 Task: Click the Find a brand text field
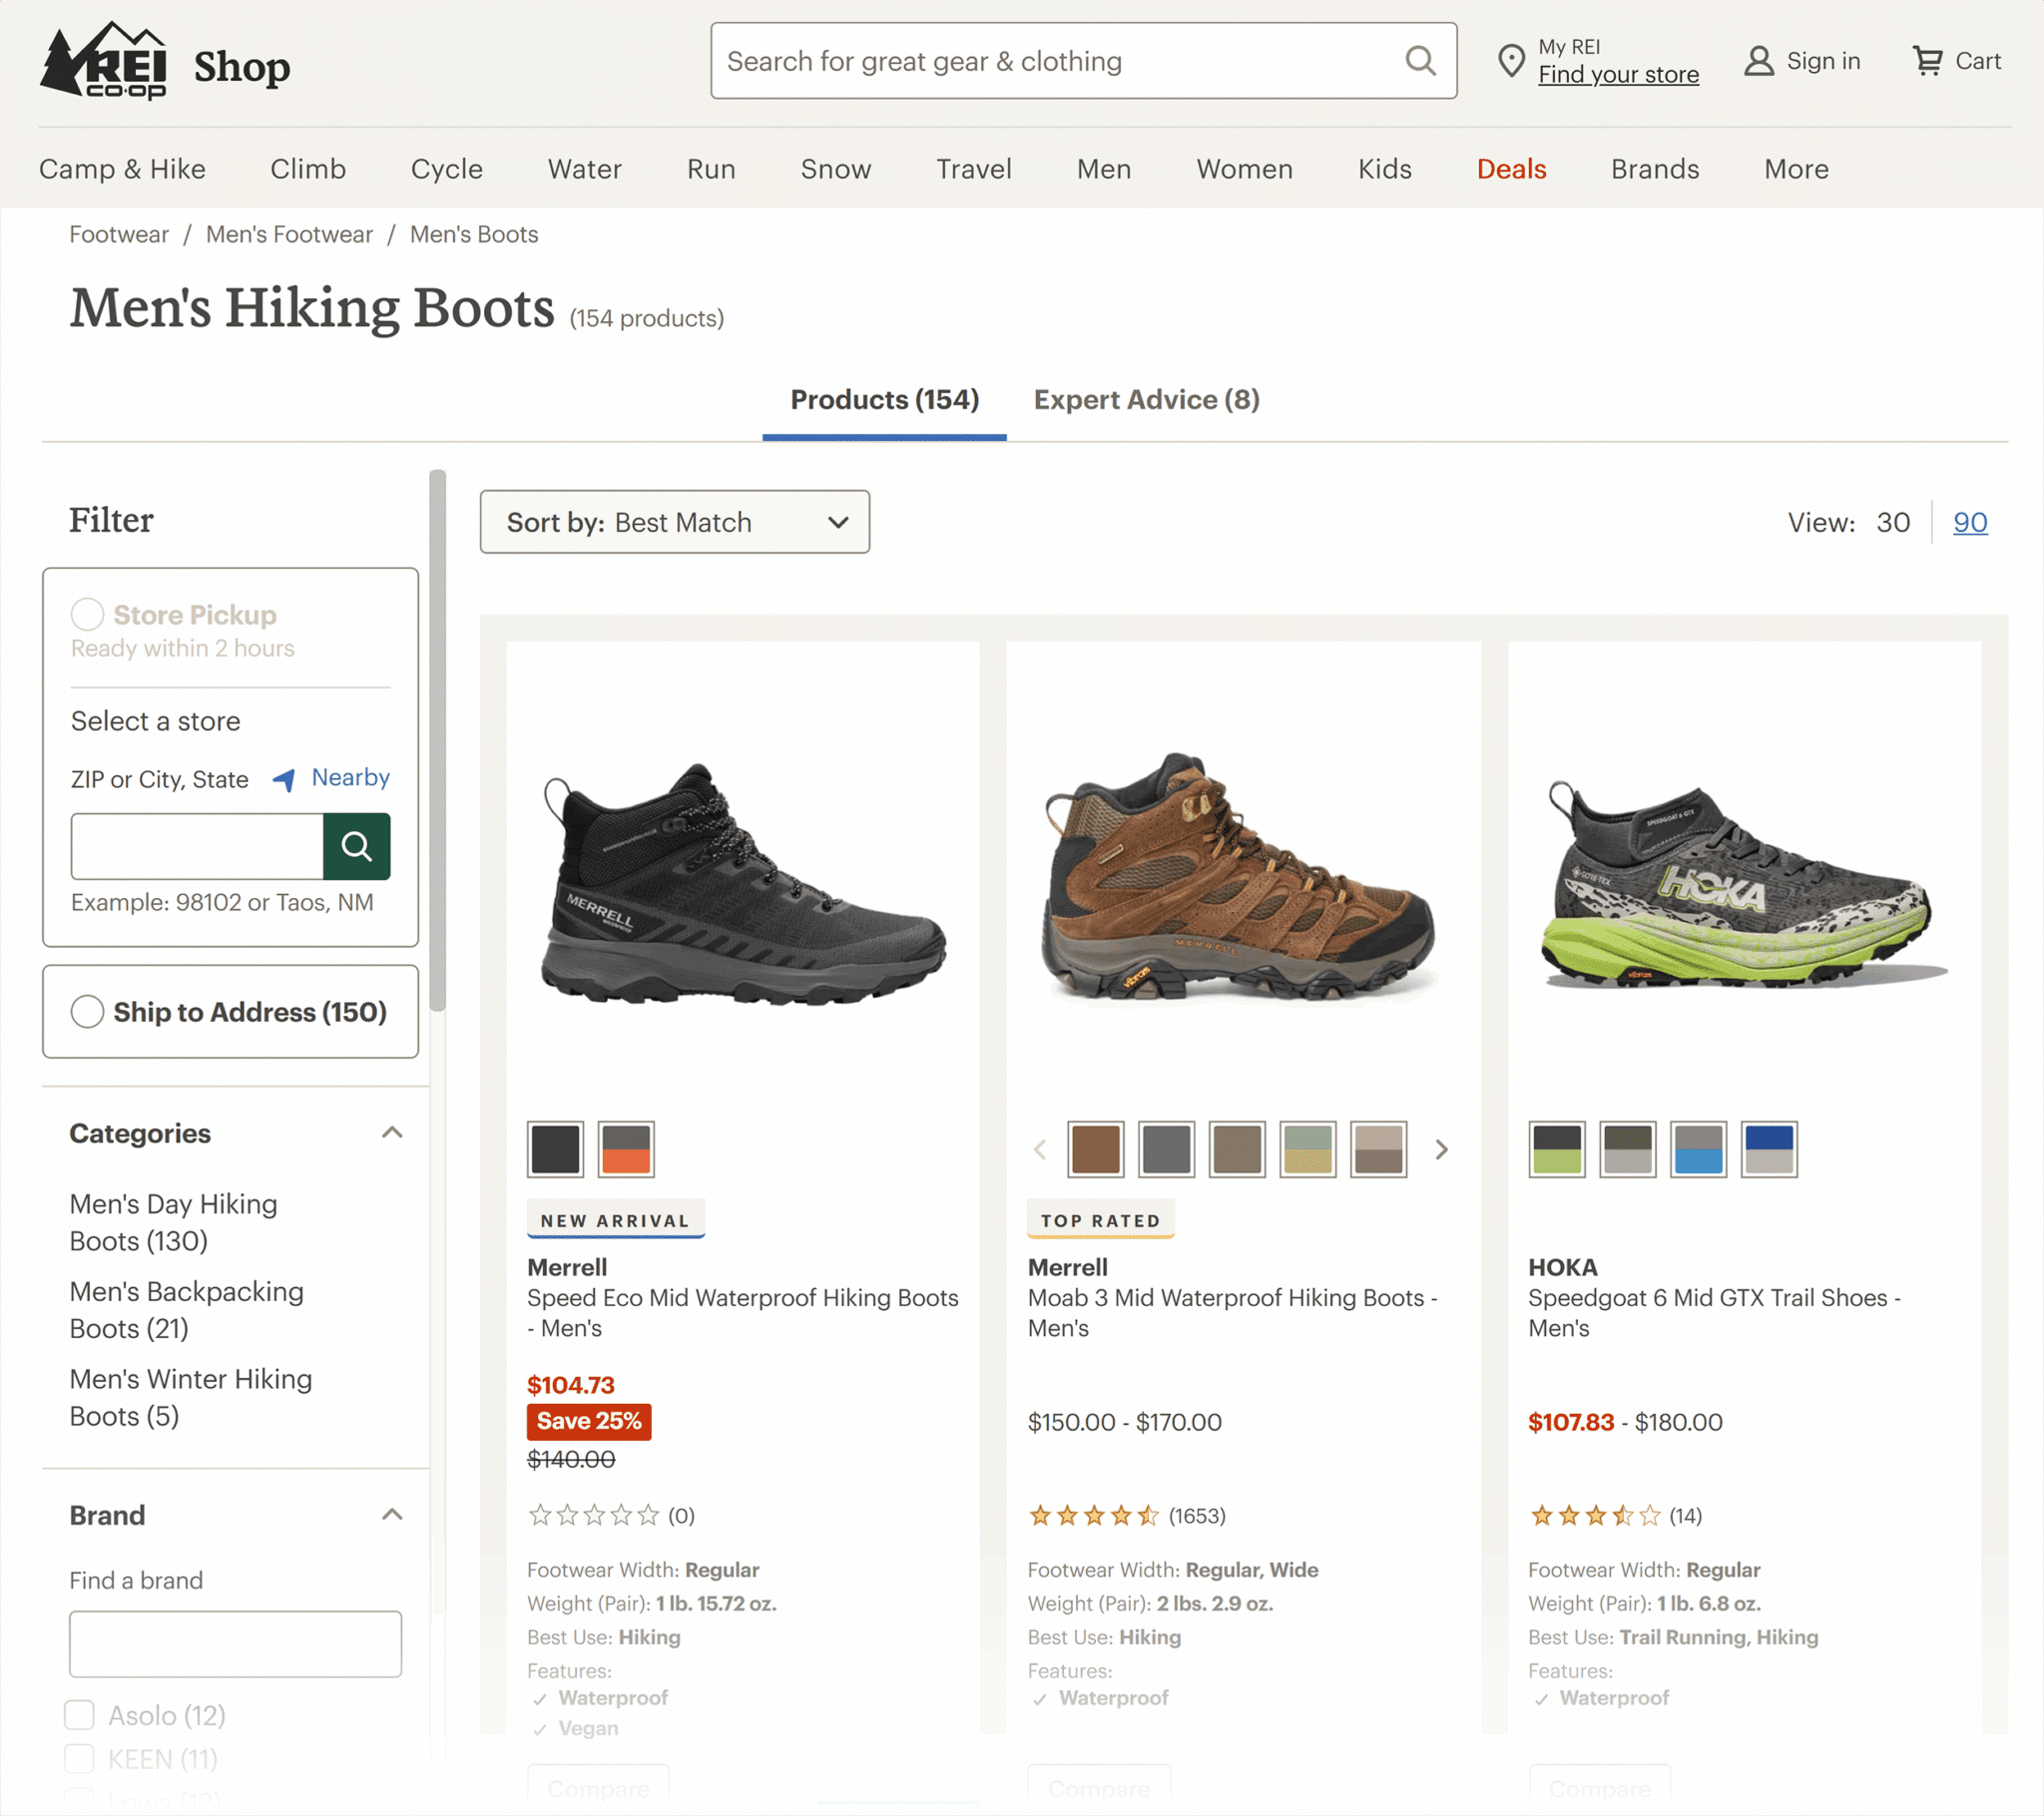(235, 1643)
